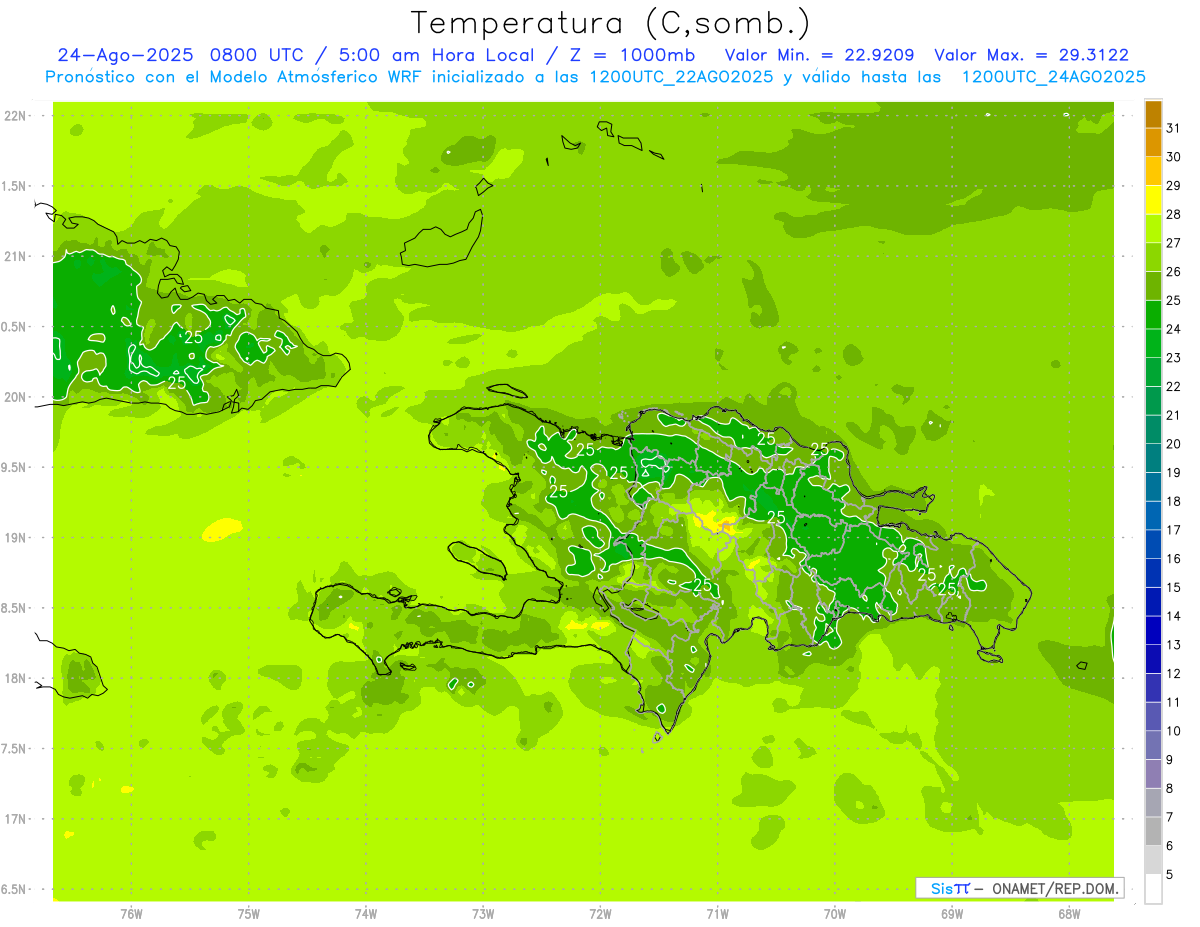Click the '76W' longitude axis label

click(x=131, y=913)
